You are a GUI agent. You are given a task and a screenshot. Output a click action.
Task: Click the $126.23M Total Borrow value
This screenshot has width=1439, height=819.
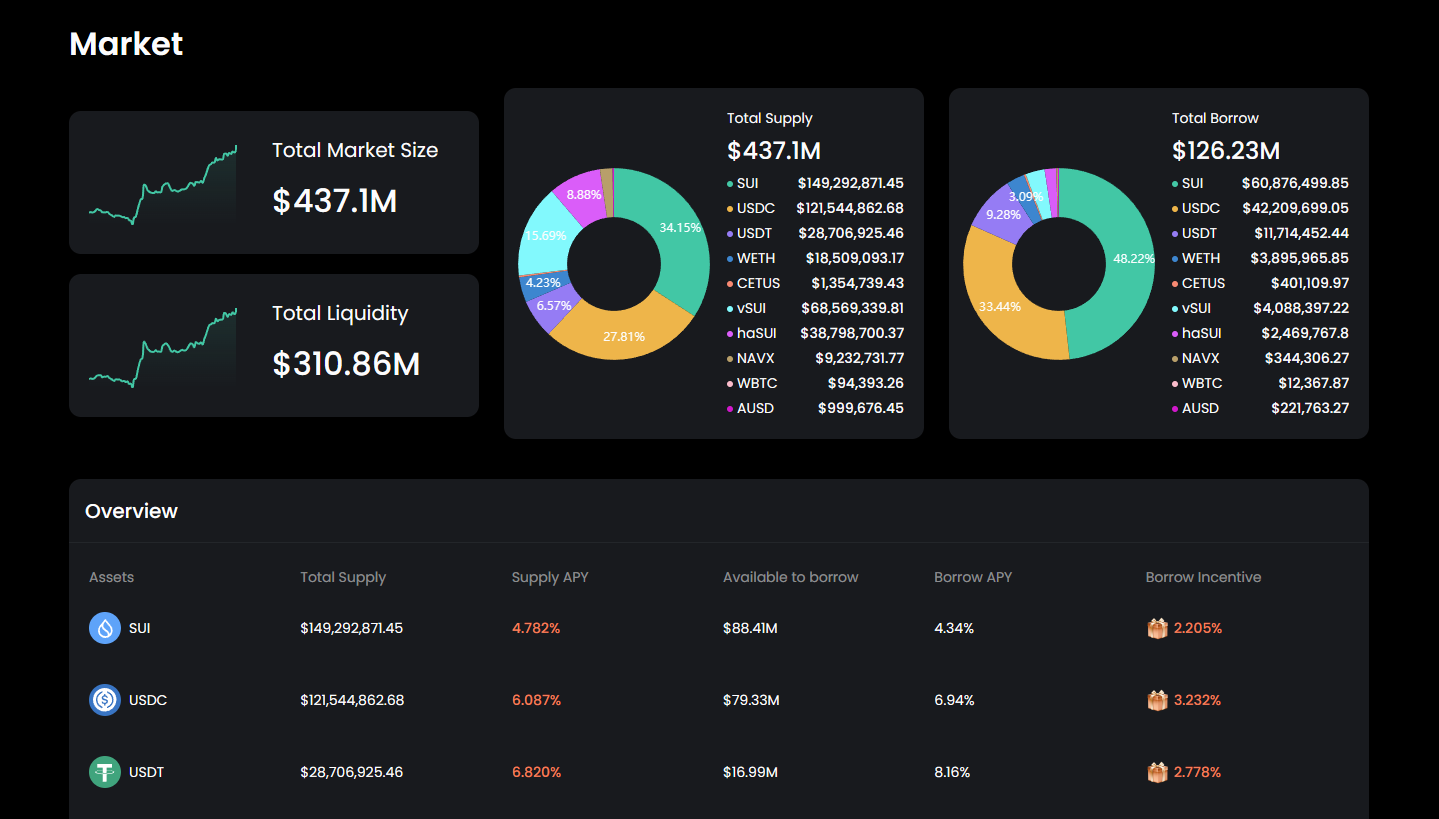(1226, 151)
